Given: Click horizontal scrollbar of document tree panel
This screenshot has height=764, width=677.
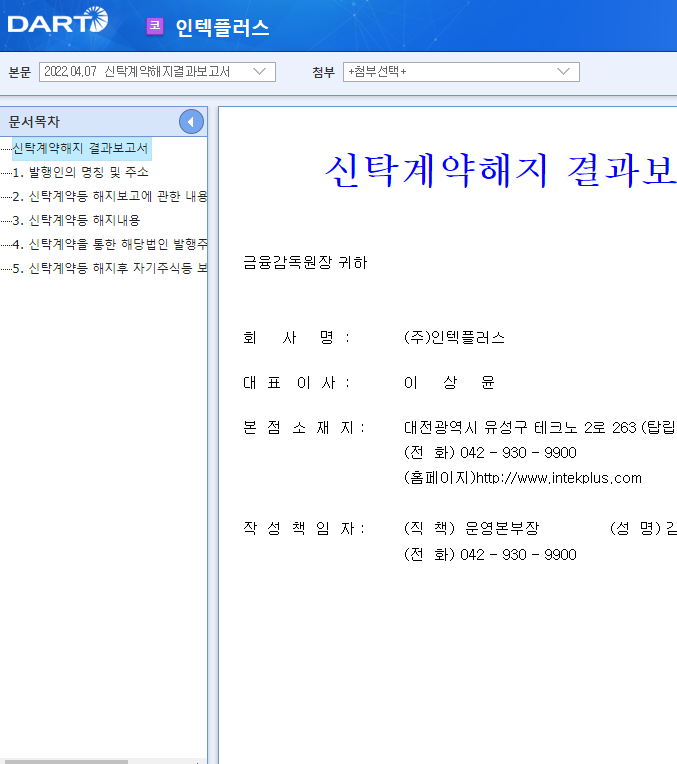Looking at the screenshot, I should click(x=66, y=762).
